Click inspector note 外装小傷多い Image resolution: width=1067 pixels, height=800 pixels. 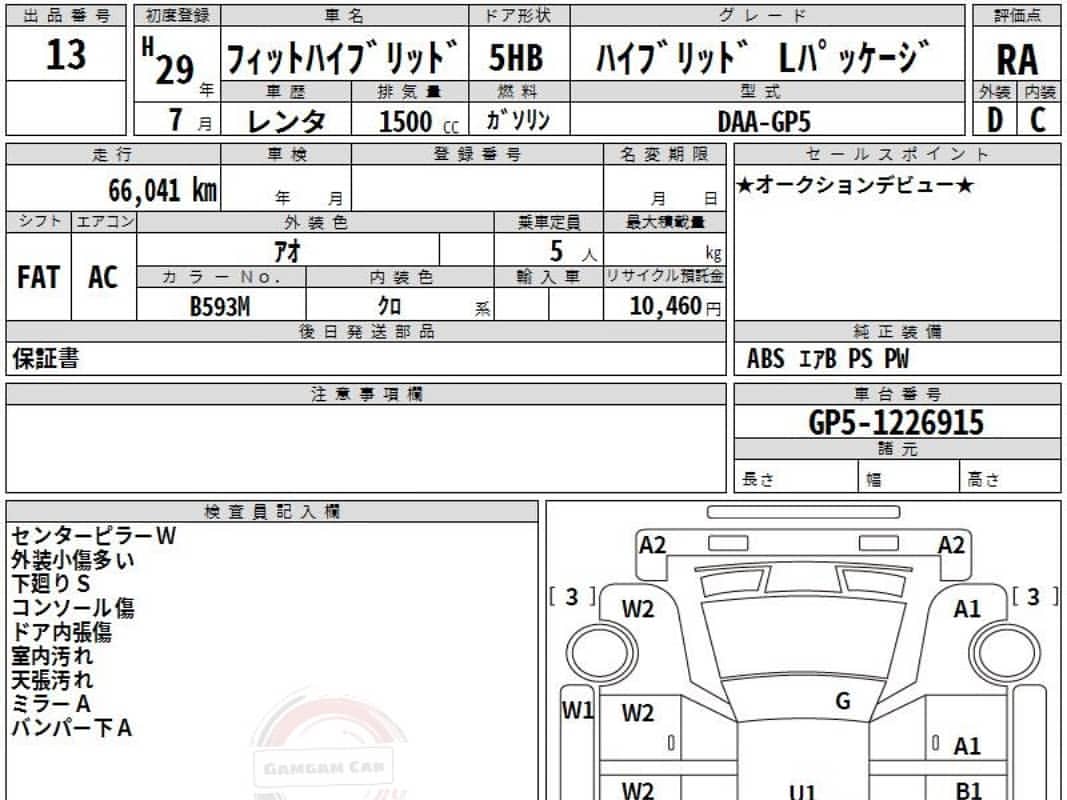click(73, 560)
